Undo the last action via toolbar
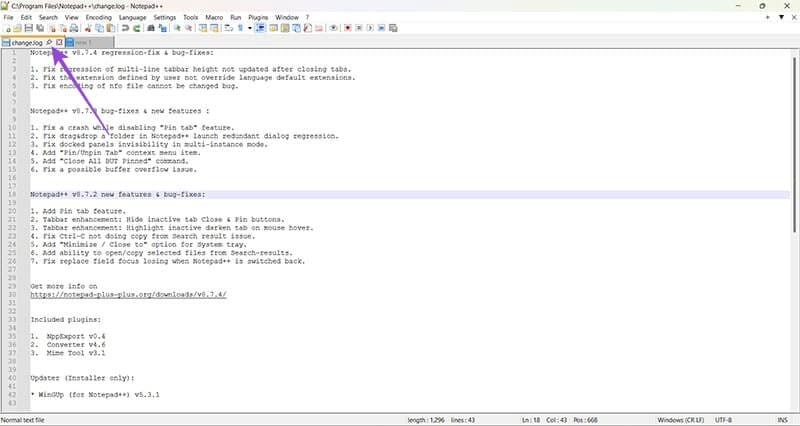 tap(126, 28)
